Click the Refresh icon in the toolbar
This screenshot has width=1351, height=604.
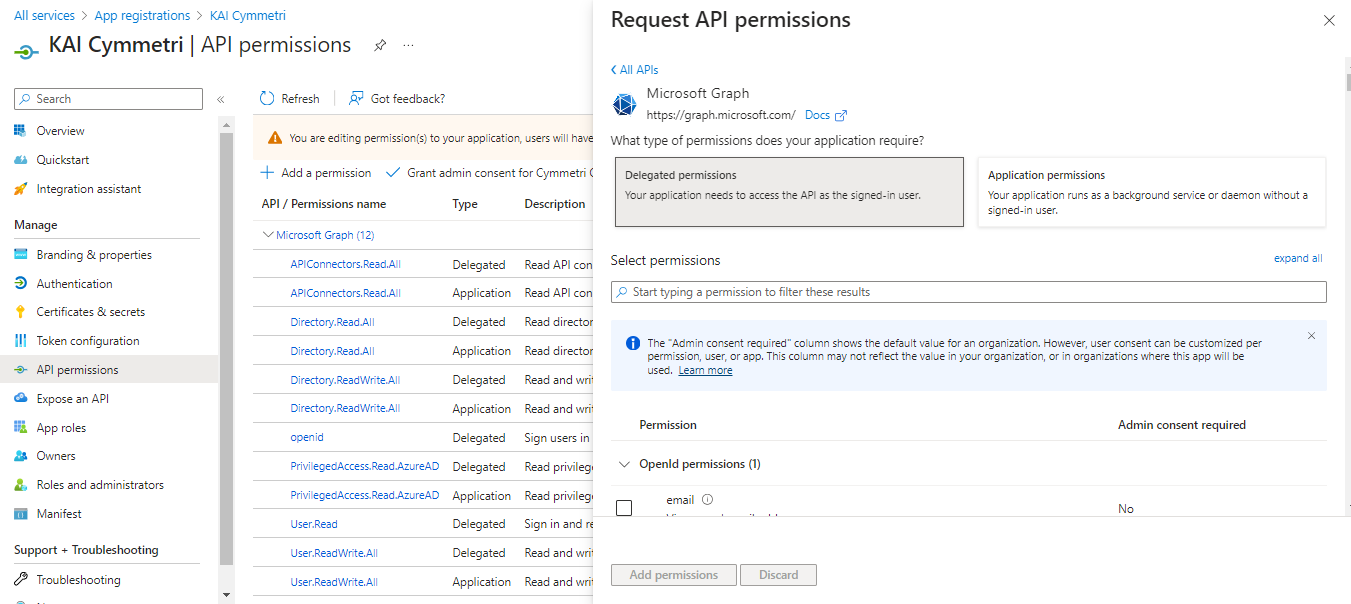[267, 99]
